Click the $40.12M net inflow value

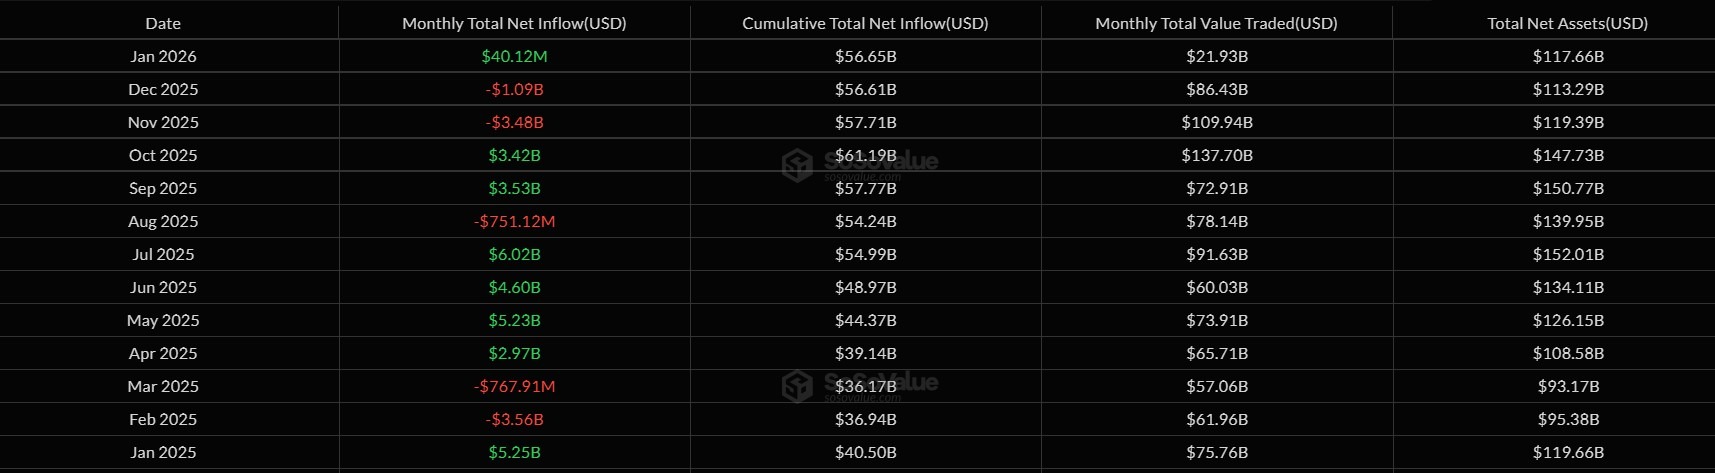(x=514, y=56)
